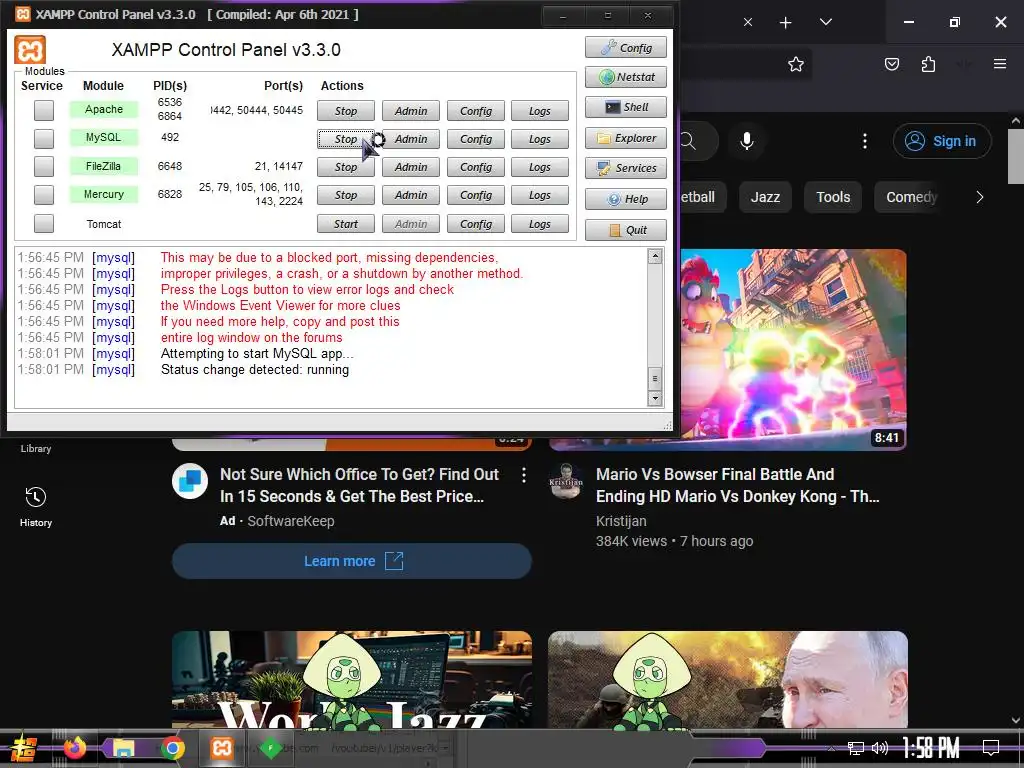The image size is (1024, 768).
Task: Open Netstat from XAMPP side panel
Action: [x=626, y=77]
